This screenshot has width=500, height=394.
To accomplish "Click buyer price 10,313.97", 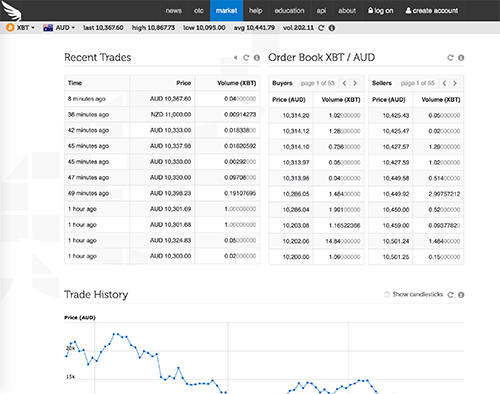I will pyautogui.click(x=296, y=163).
